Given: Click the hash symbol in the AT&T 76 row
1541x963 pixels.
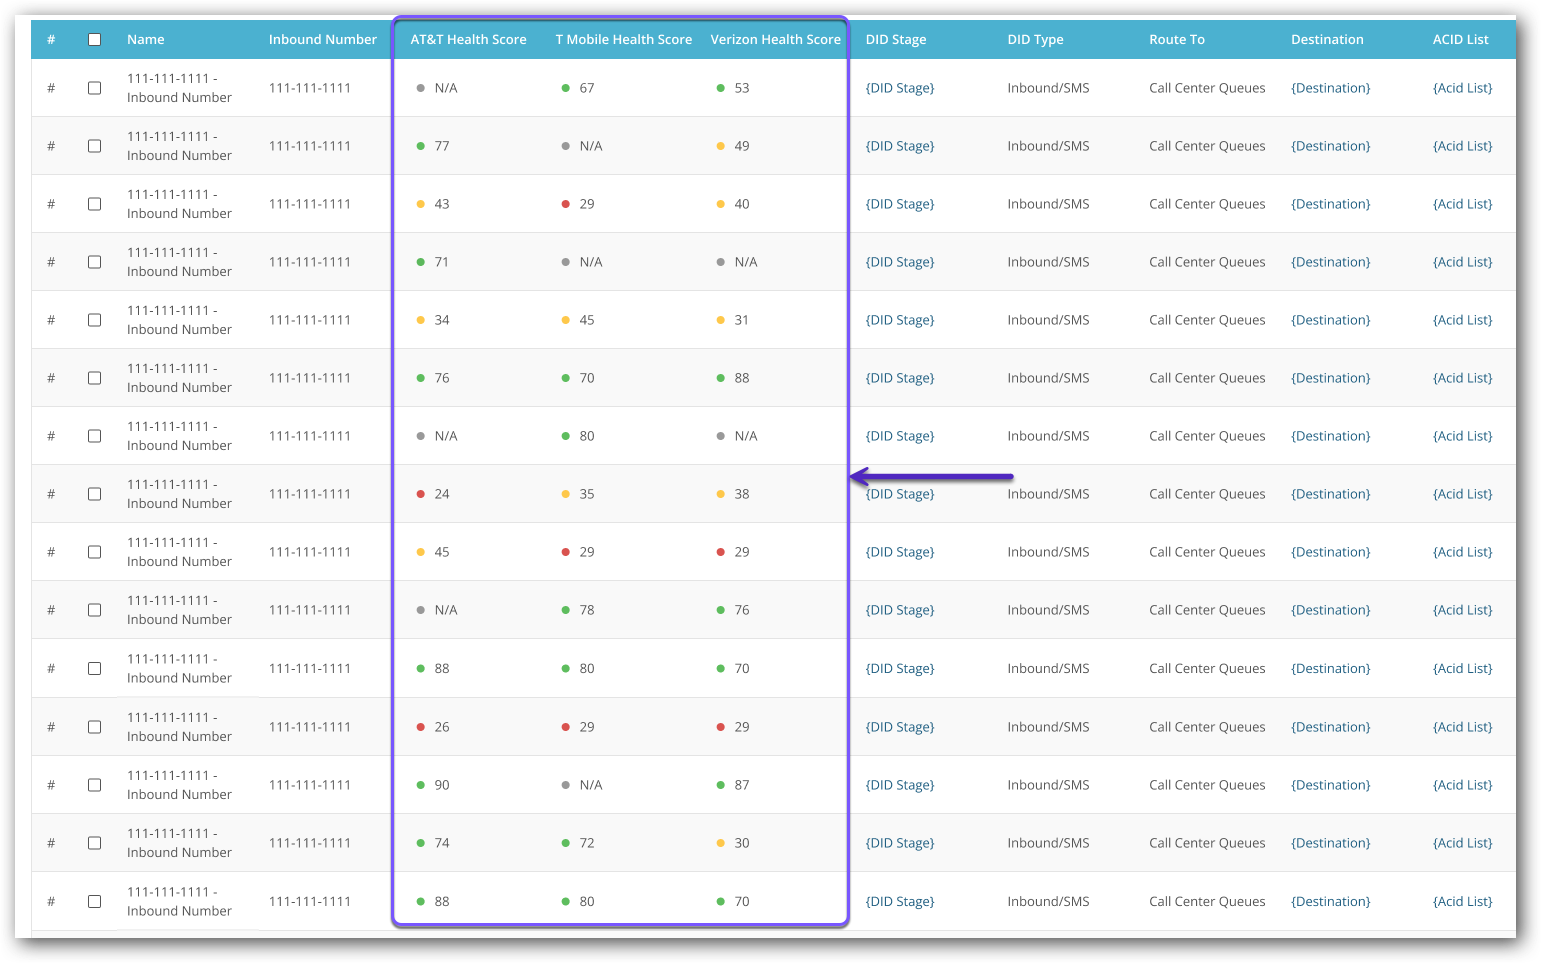Looking at the screenshot, I should 51,378.
